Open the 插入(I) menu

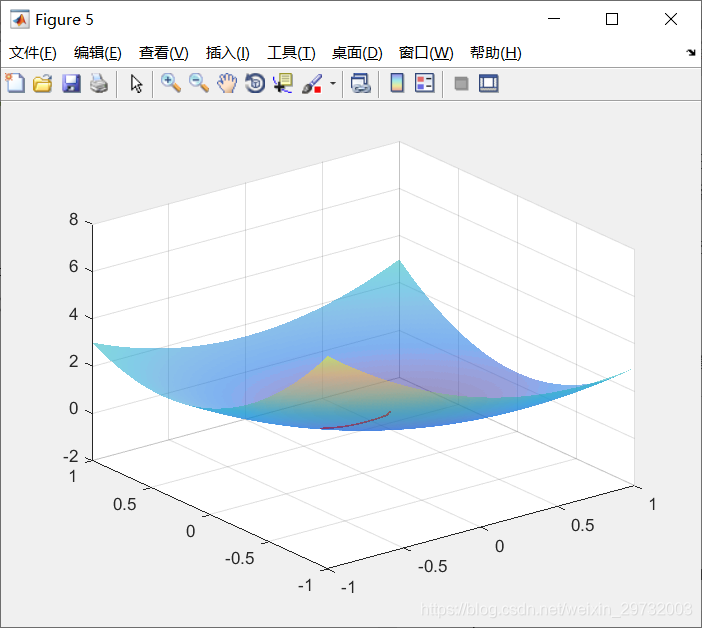(x=227, y=53)
